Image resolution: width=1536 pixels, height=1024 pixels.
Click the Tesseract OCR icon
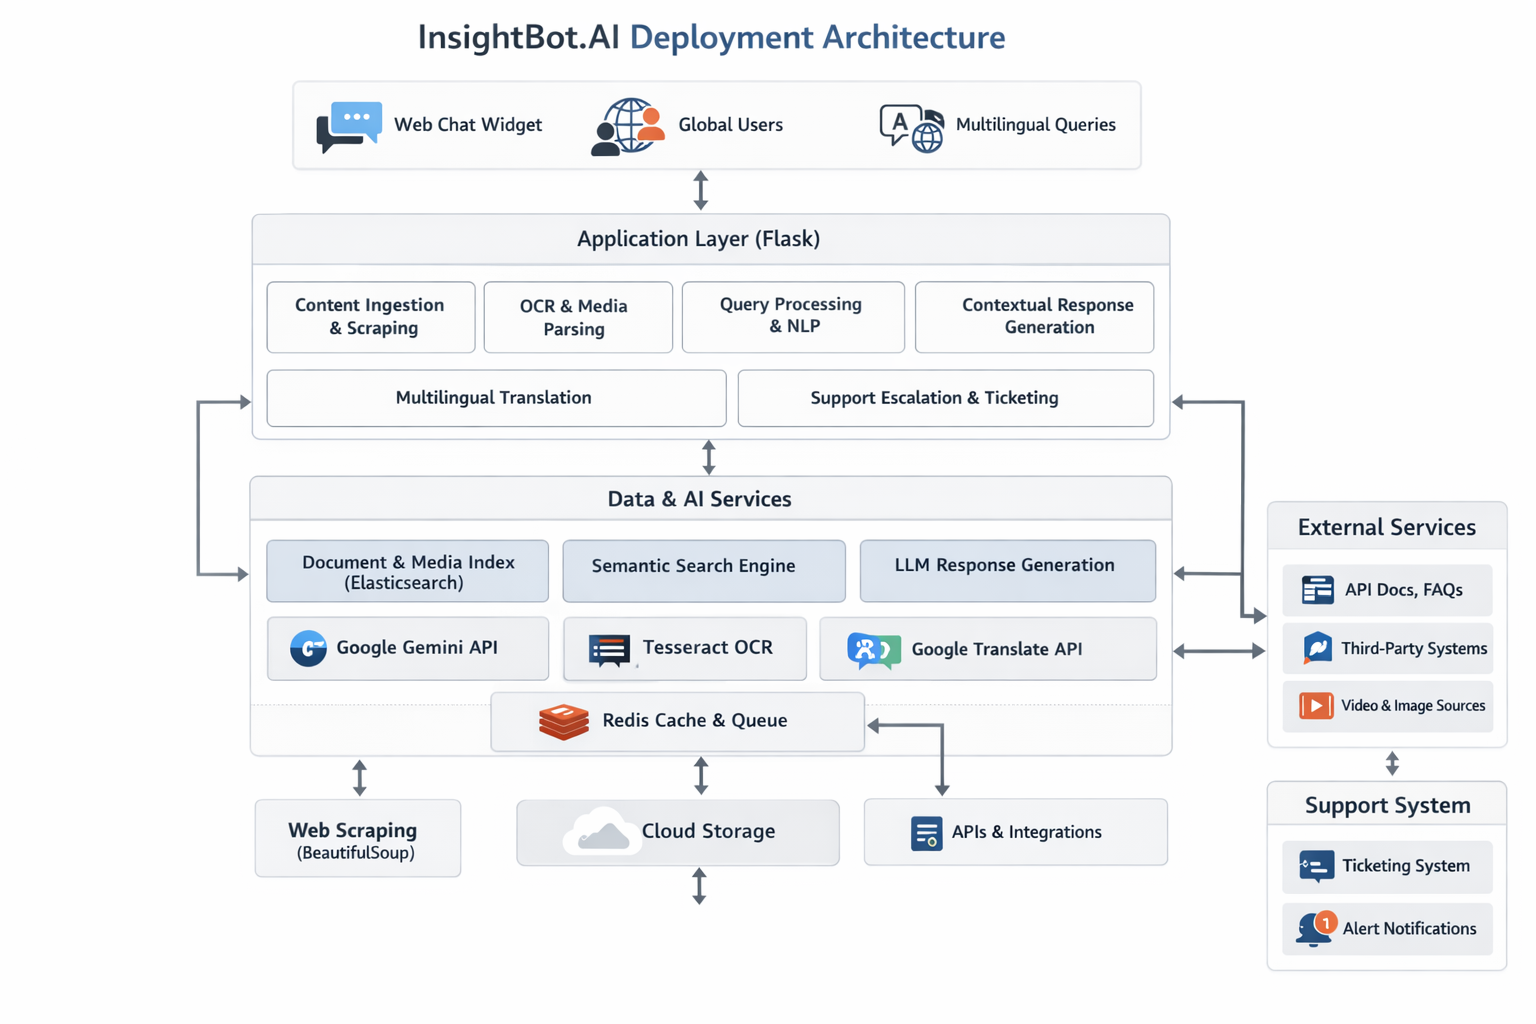click(x=609, y=650)
